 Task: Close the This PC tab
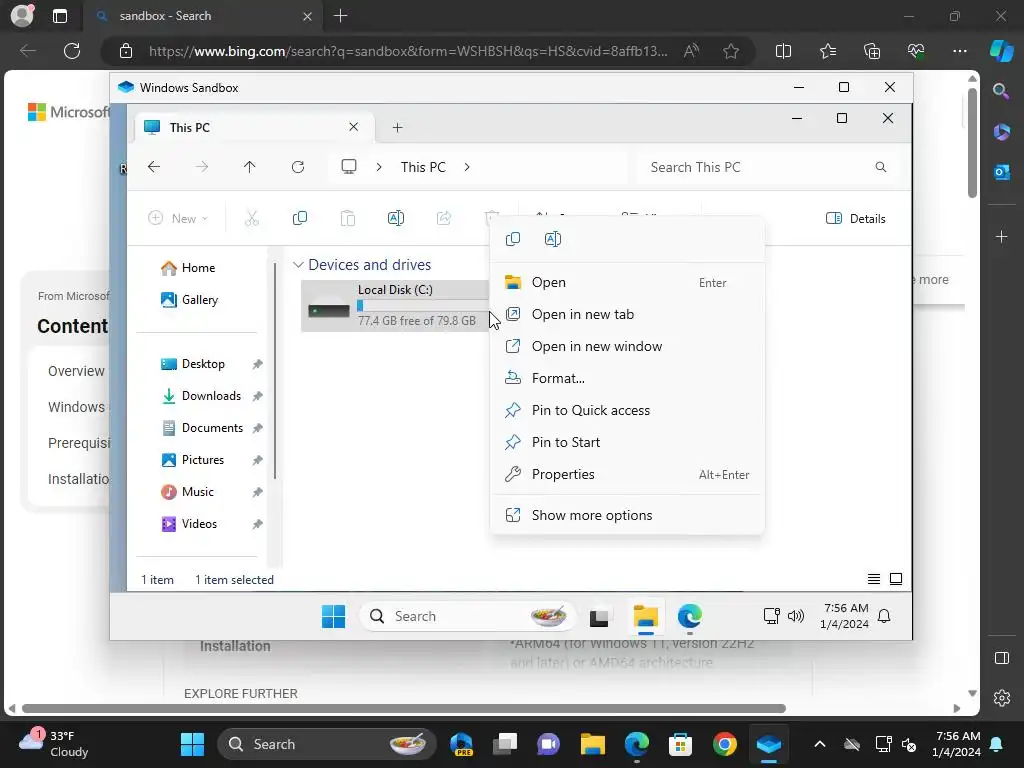(353, 127)
